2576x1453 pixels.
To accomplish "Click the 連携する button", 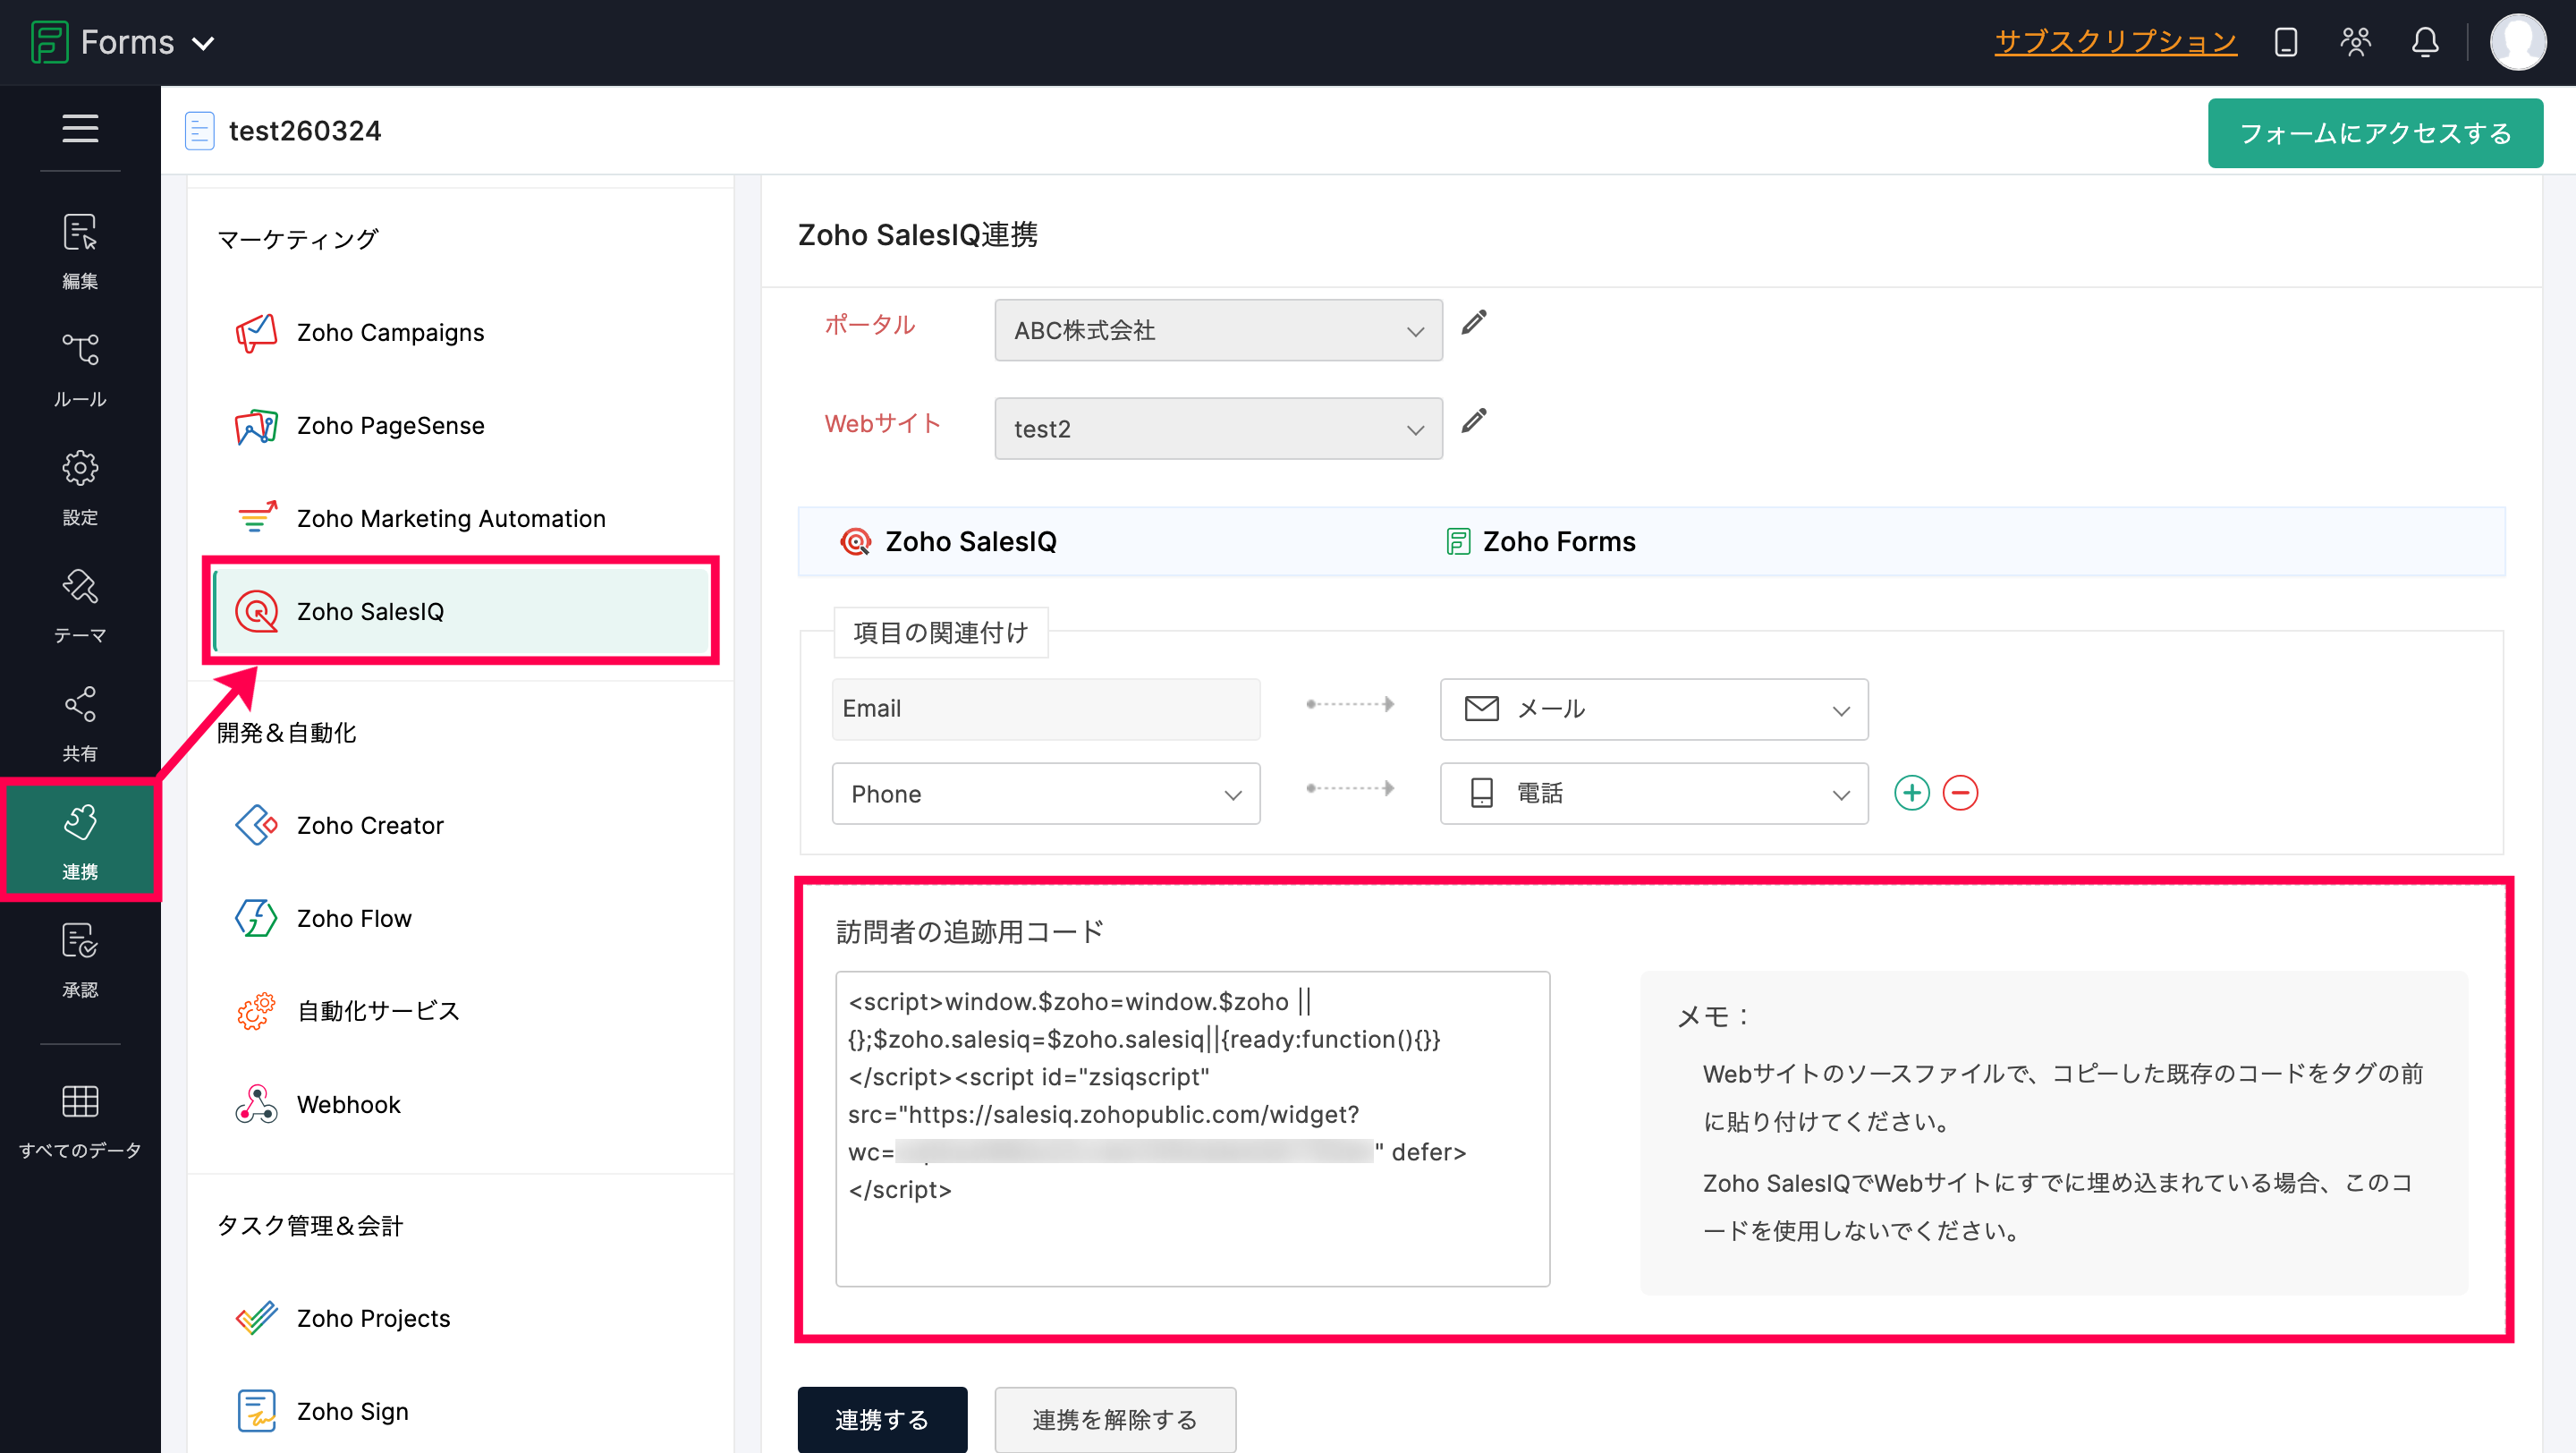I will (881, 1419).
